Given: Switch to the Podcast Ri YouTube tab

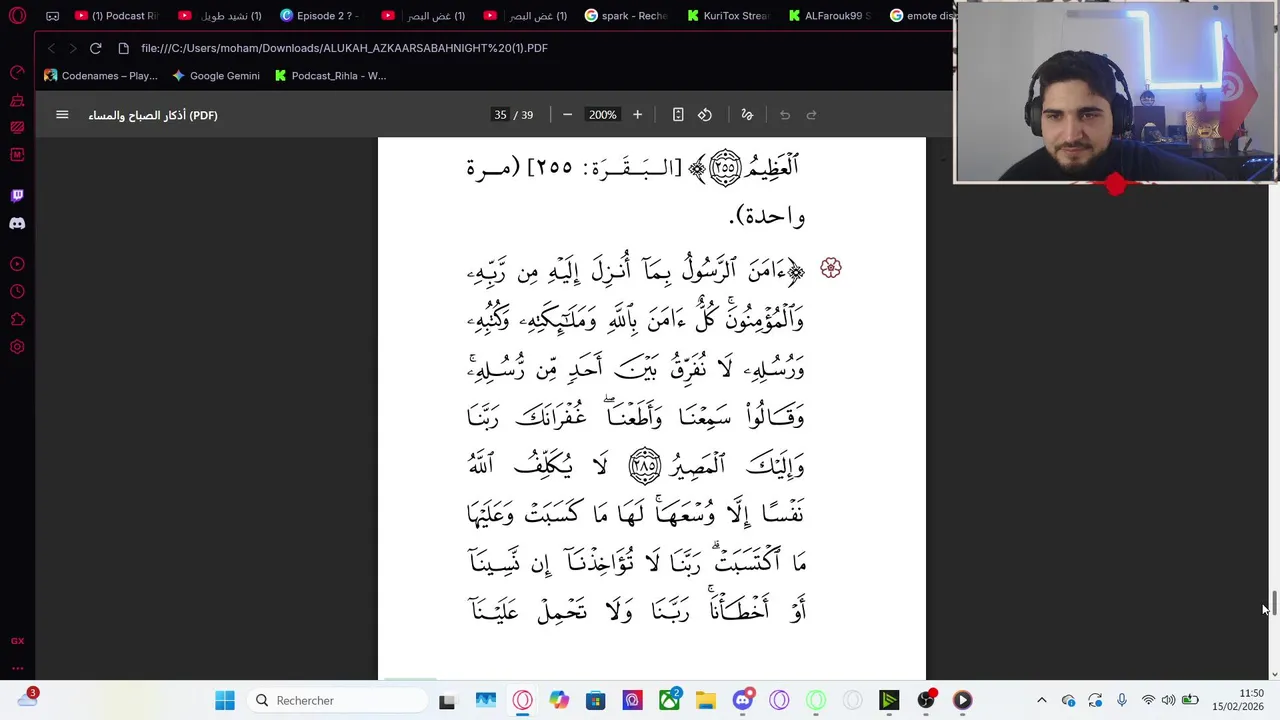Looking at the screenshot, I should tap(118, 16).
